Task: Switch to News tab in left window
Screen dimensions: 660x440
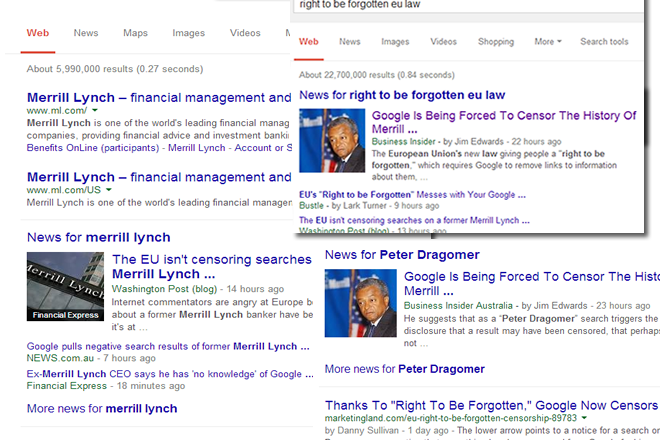Action: coord(86,33)
